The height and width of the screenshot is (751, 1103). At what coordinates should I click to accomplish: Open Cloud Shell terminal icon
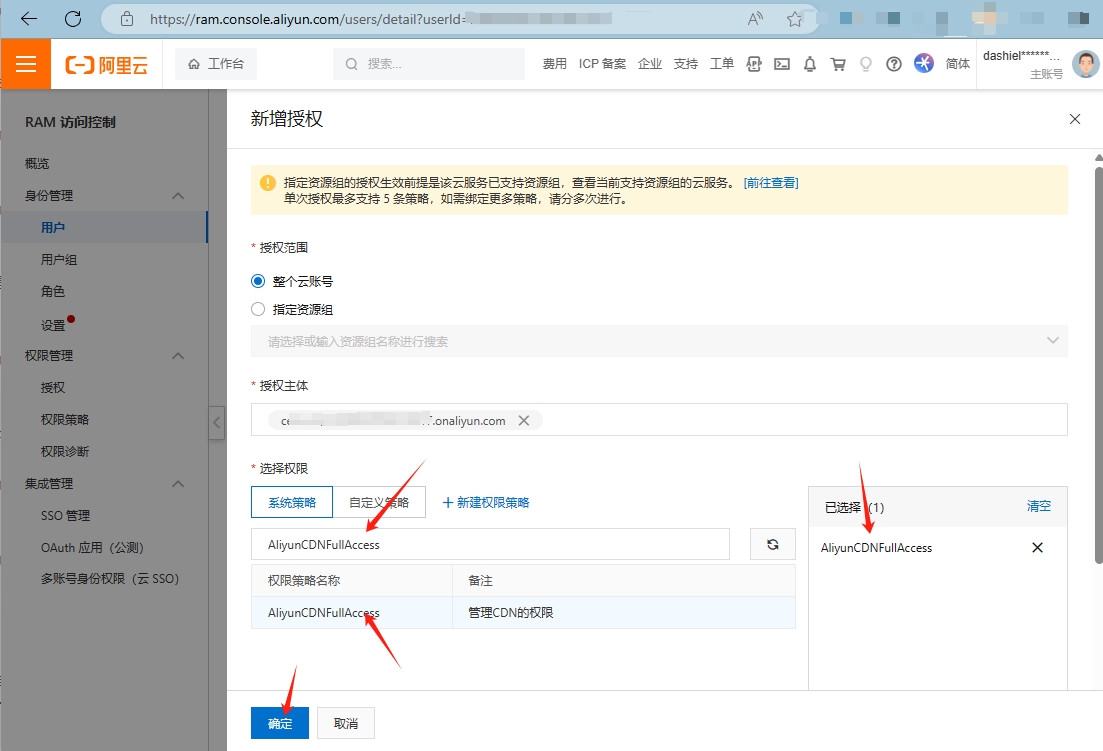(x=782, y=64)
